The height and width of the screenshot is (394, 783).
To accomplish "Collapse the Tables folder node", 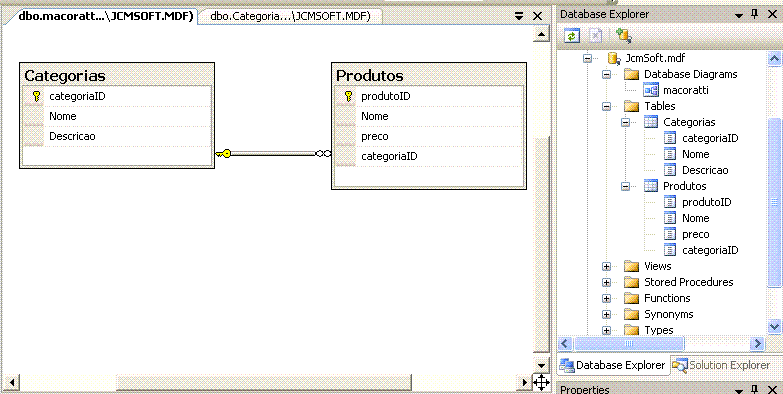I will [606, 106].
